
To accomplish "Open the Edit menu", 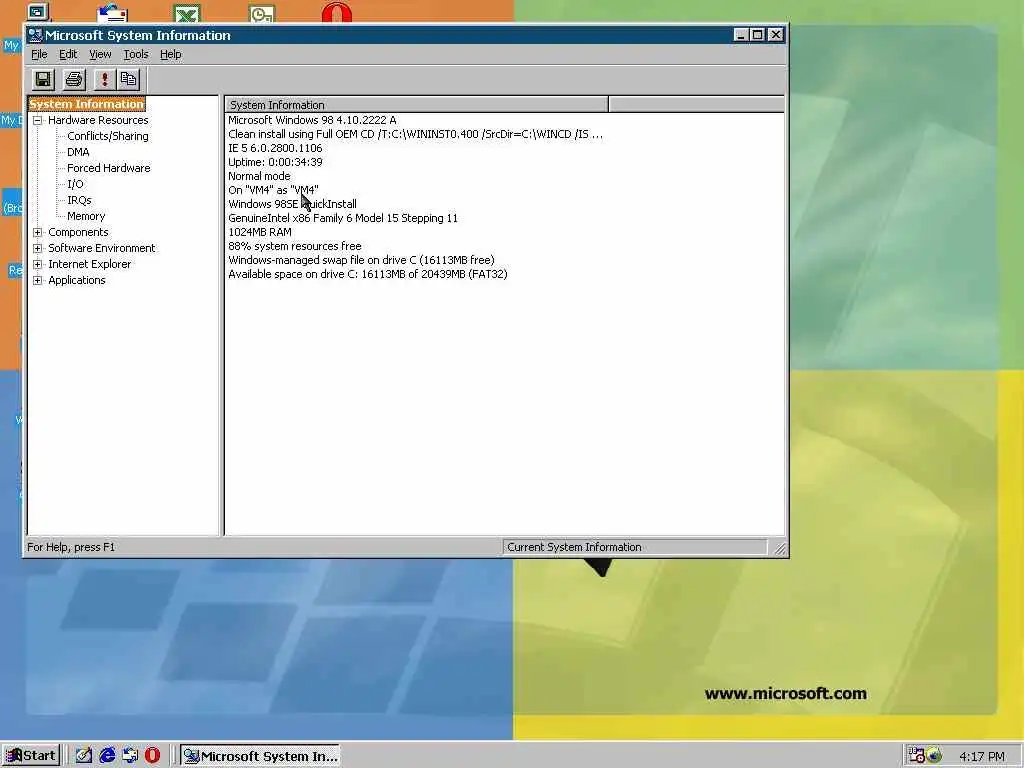I will tap(68, 54).
